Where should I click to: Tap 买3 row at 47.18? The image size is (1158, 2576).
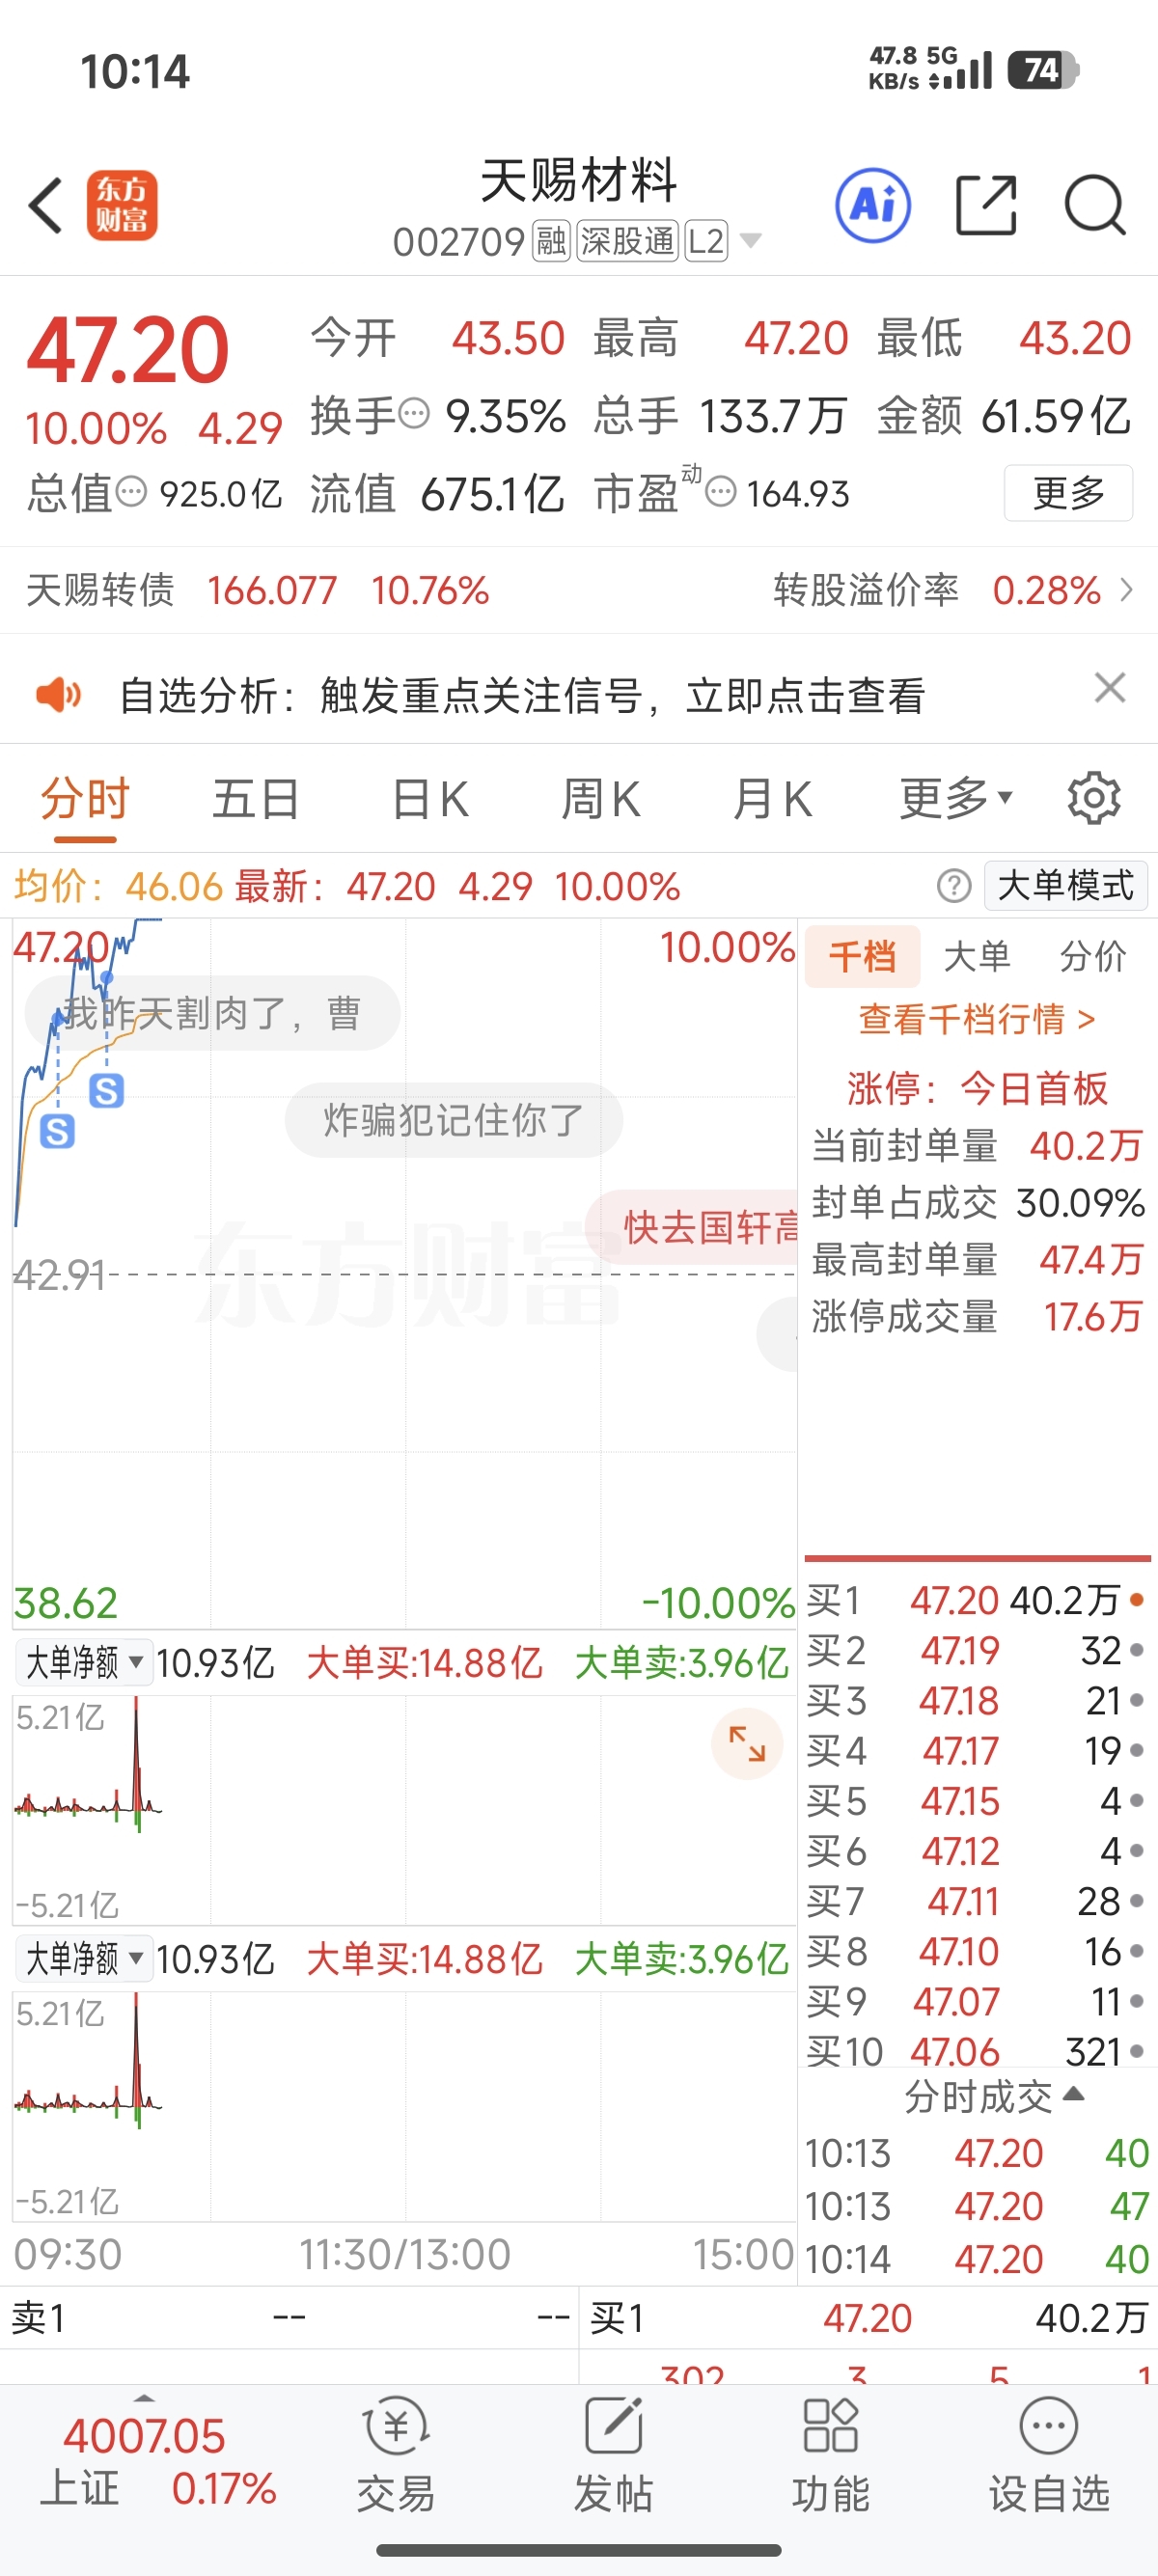(977, 1700)
